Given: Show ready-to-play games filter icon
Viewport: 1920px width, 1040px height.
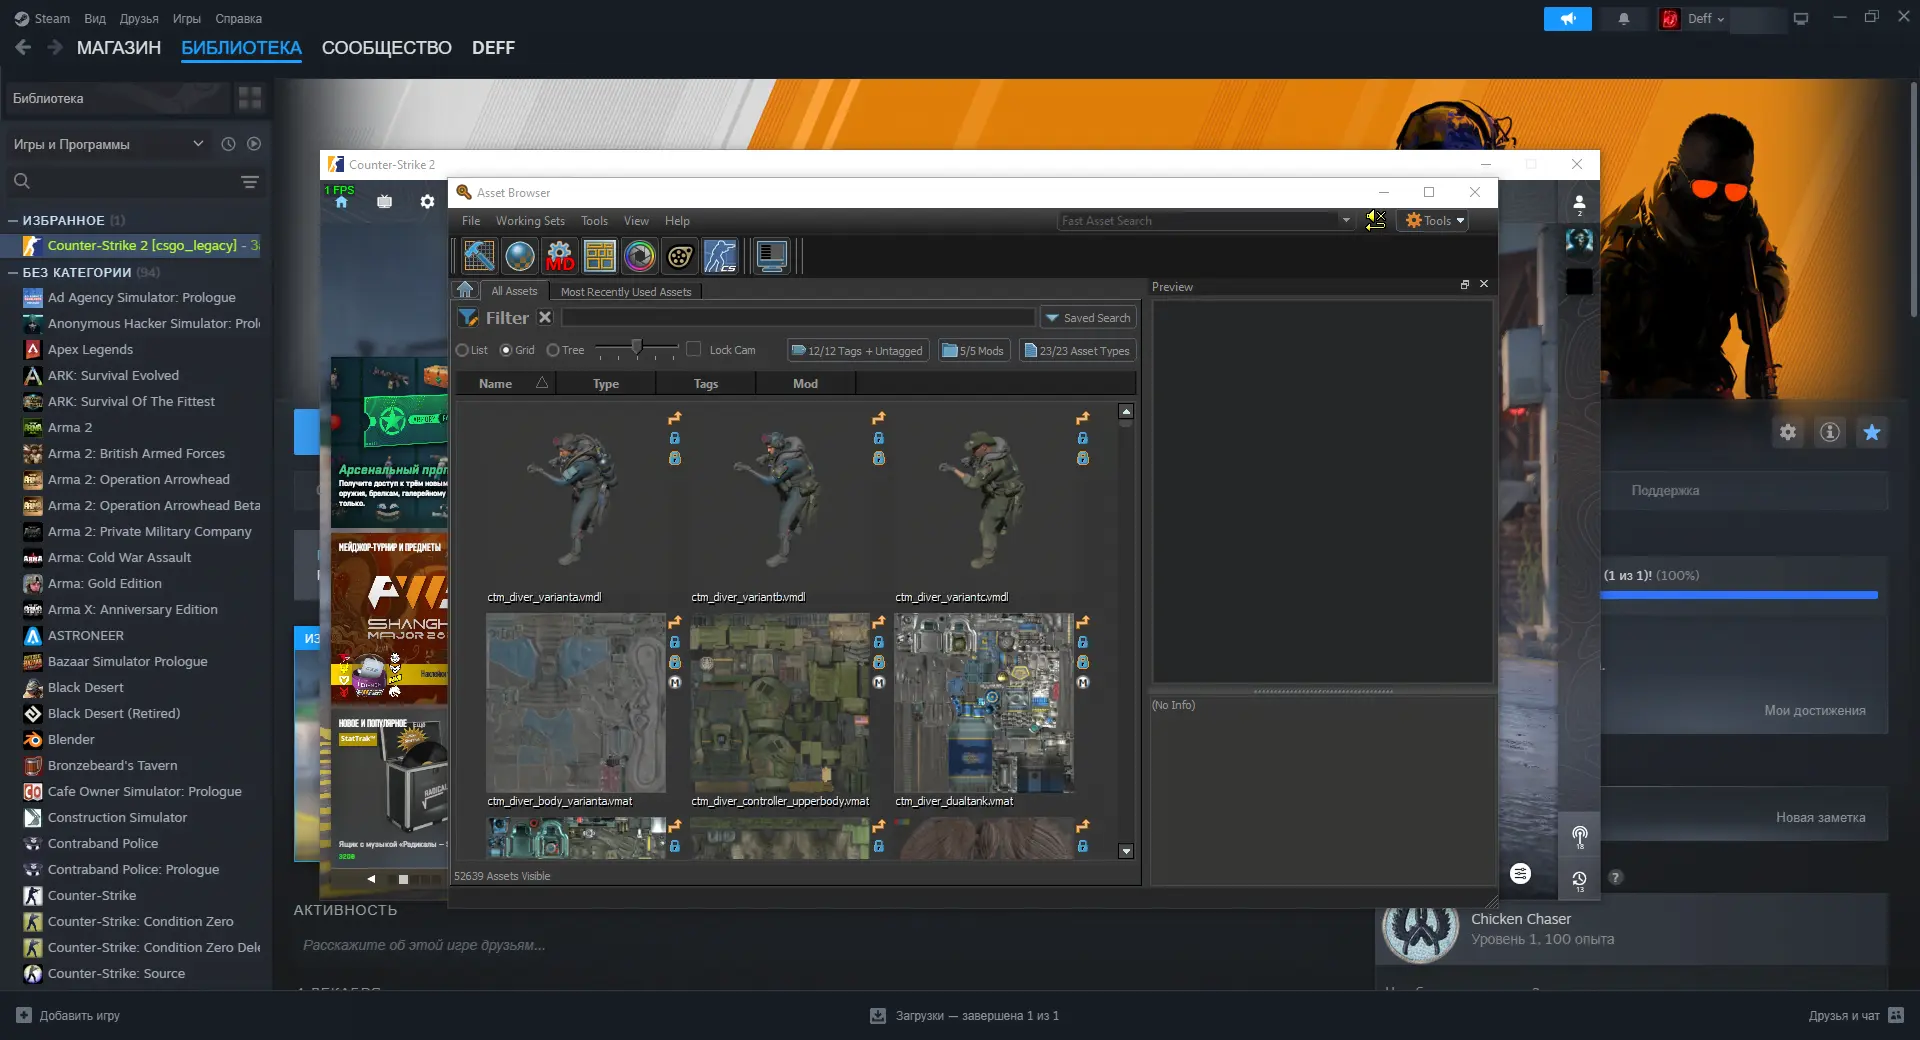Looking at the screenshot, I should point(254,144).
